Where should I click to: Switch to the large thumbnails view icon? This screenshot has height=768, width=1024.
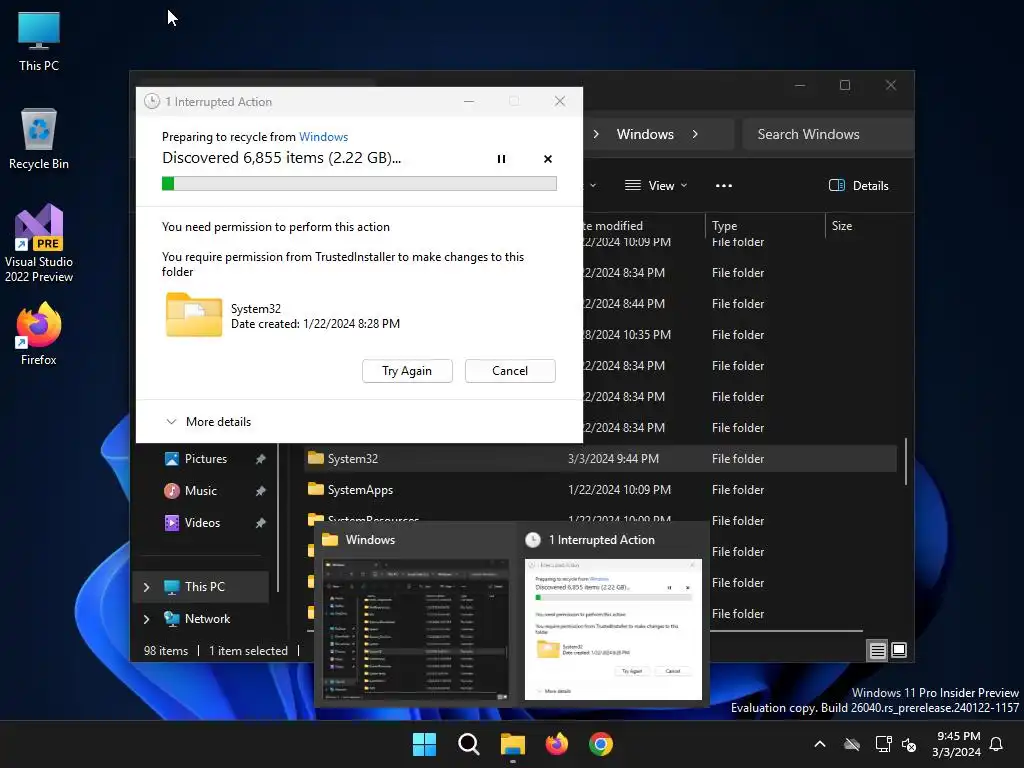(899, 650)
